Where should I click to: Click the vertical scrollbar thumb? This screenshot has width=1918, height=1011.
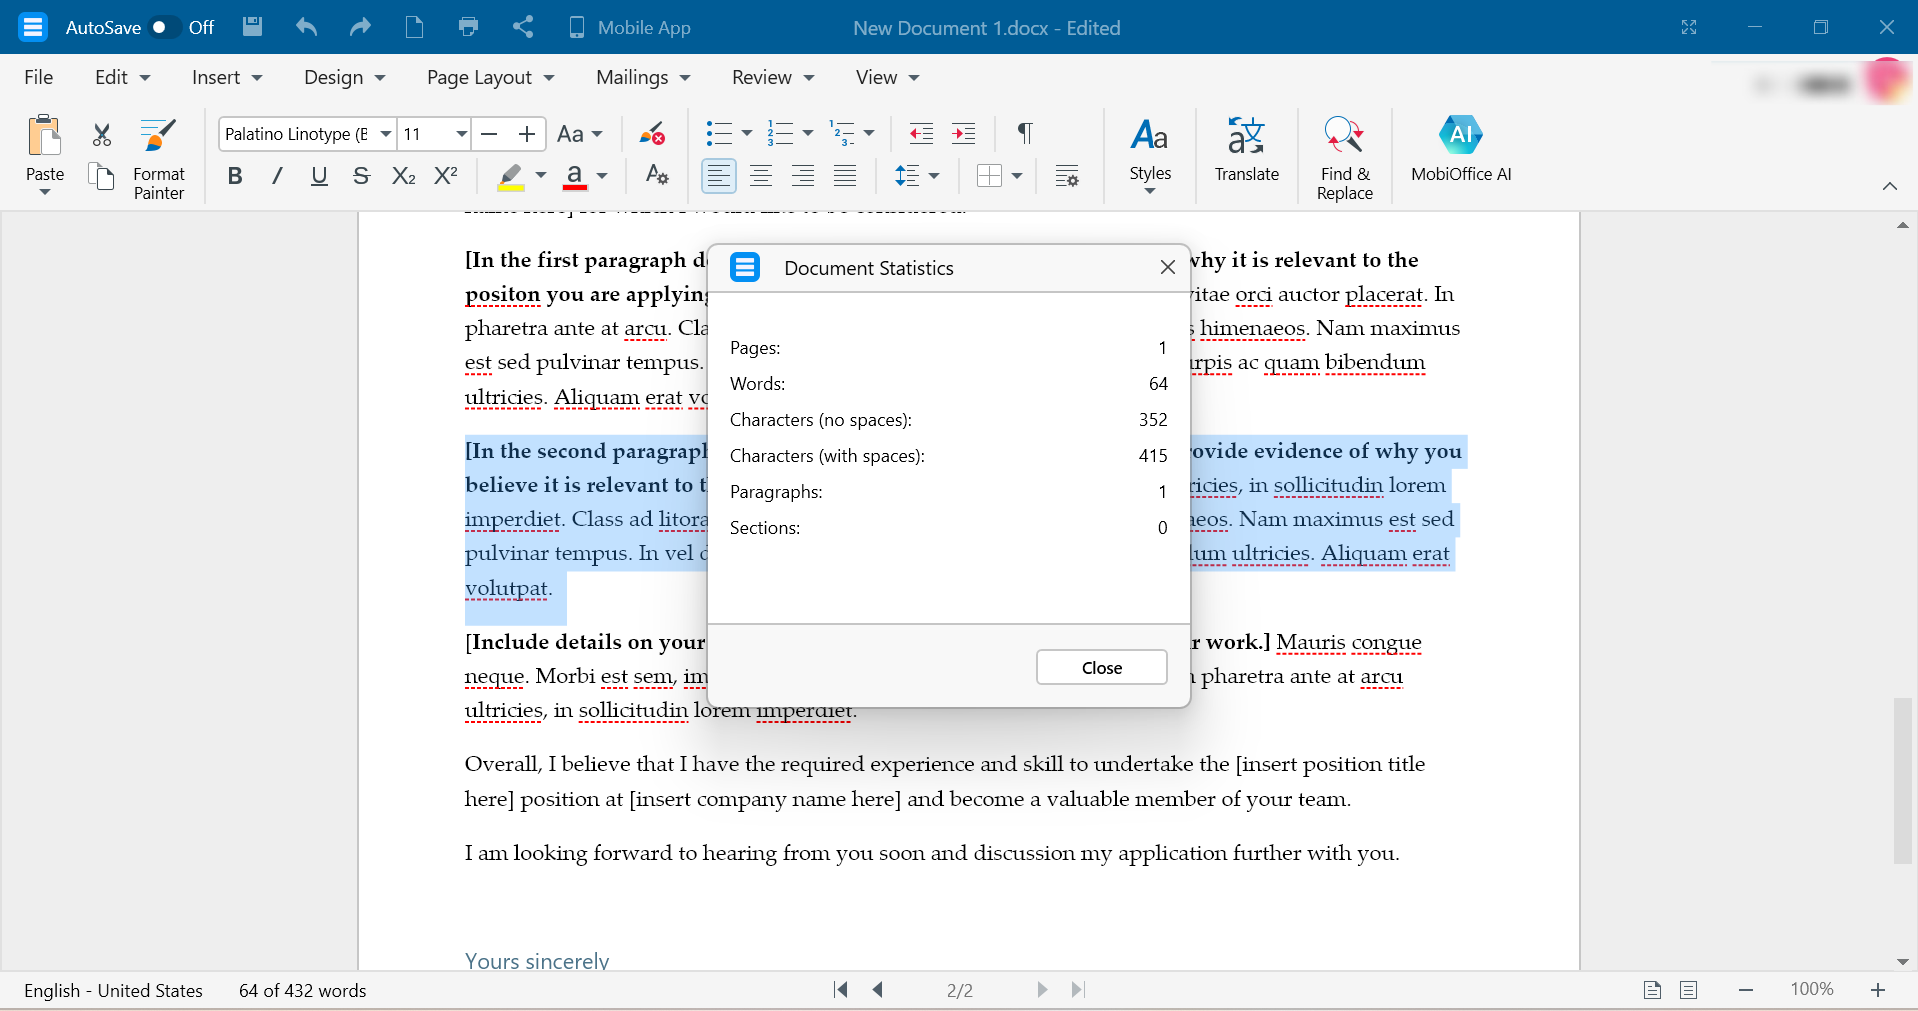point(1902,781)
